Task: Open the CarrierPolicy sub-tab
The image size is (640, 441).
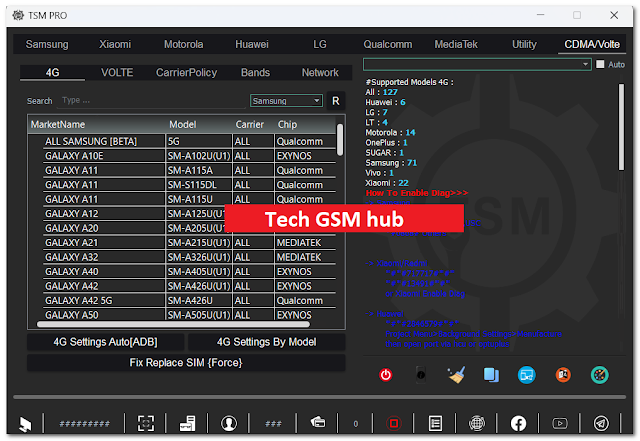Action: coord(187,72)
